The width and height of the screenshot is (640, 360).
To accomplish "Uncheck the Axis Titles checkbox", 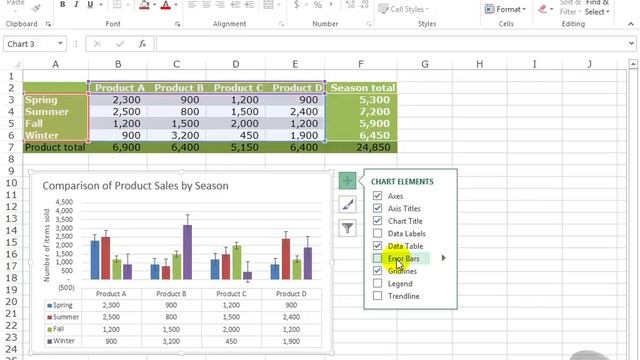I will point(378,208).
